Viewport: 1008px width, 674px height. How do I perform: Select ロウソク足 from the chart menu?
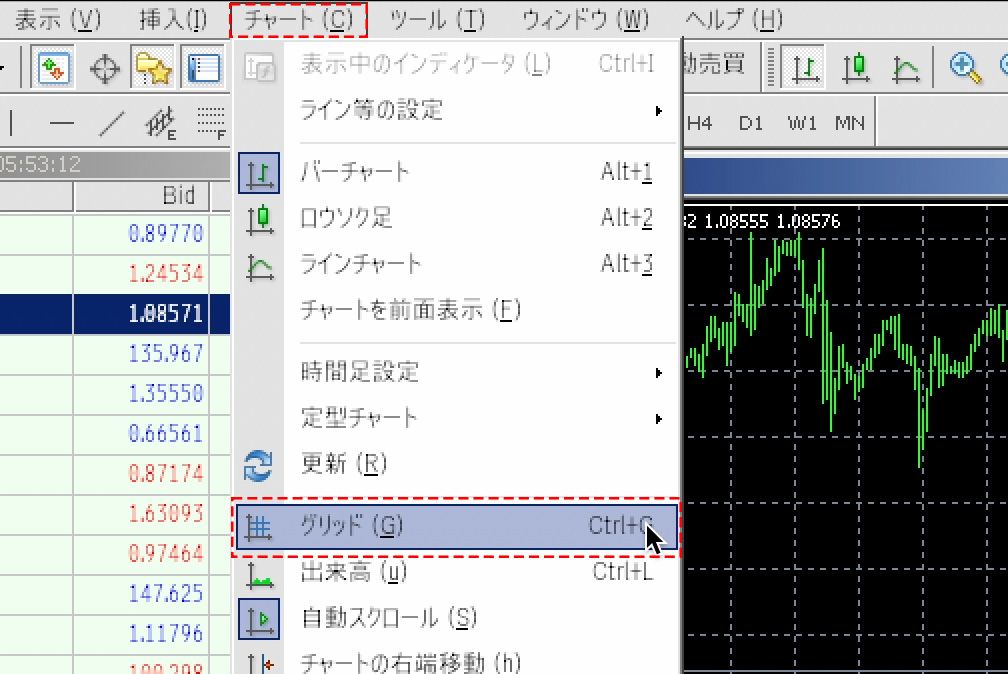(x=455, y=218)
